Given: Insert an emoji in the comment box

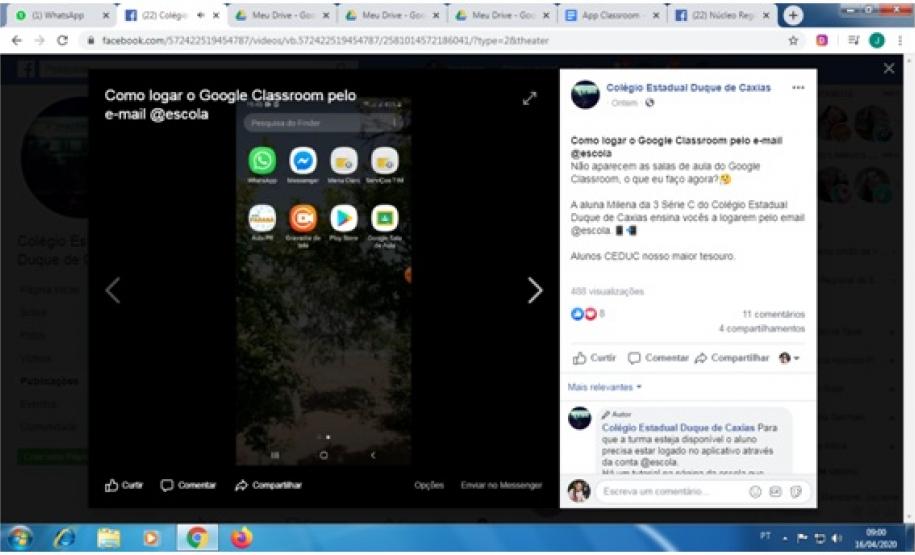Looking at the screenshot, I should pyautogui.click(x=756, y=492).
